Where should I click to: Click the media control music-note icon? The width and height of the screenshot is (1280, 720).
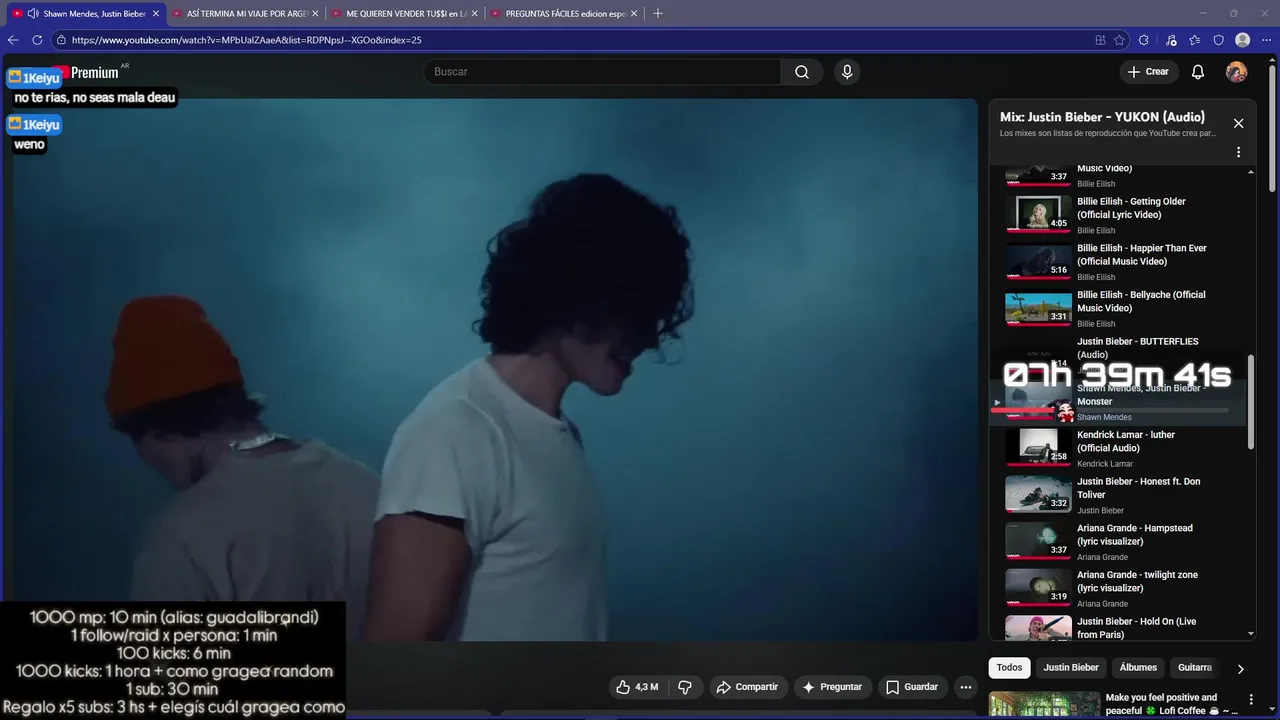point(1171,40)
